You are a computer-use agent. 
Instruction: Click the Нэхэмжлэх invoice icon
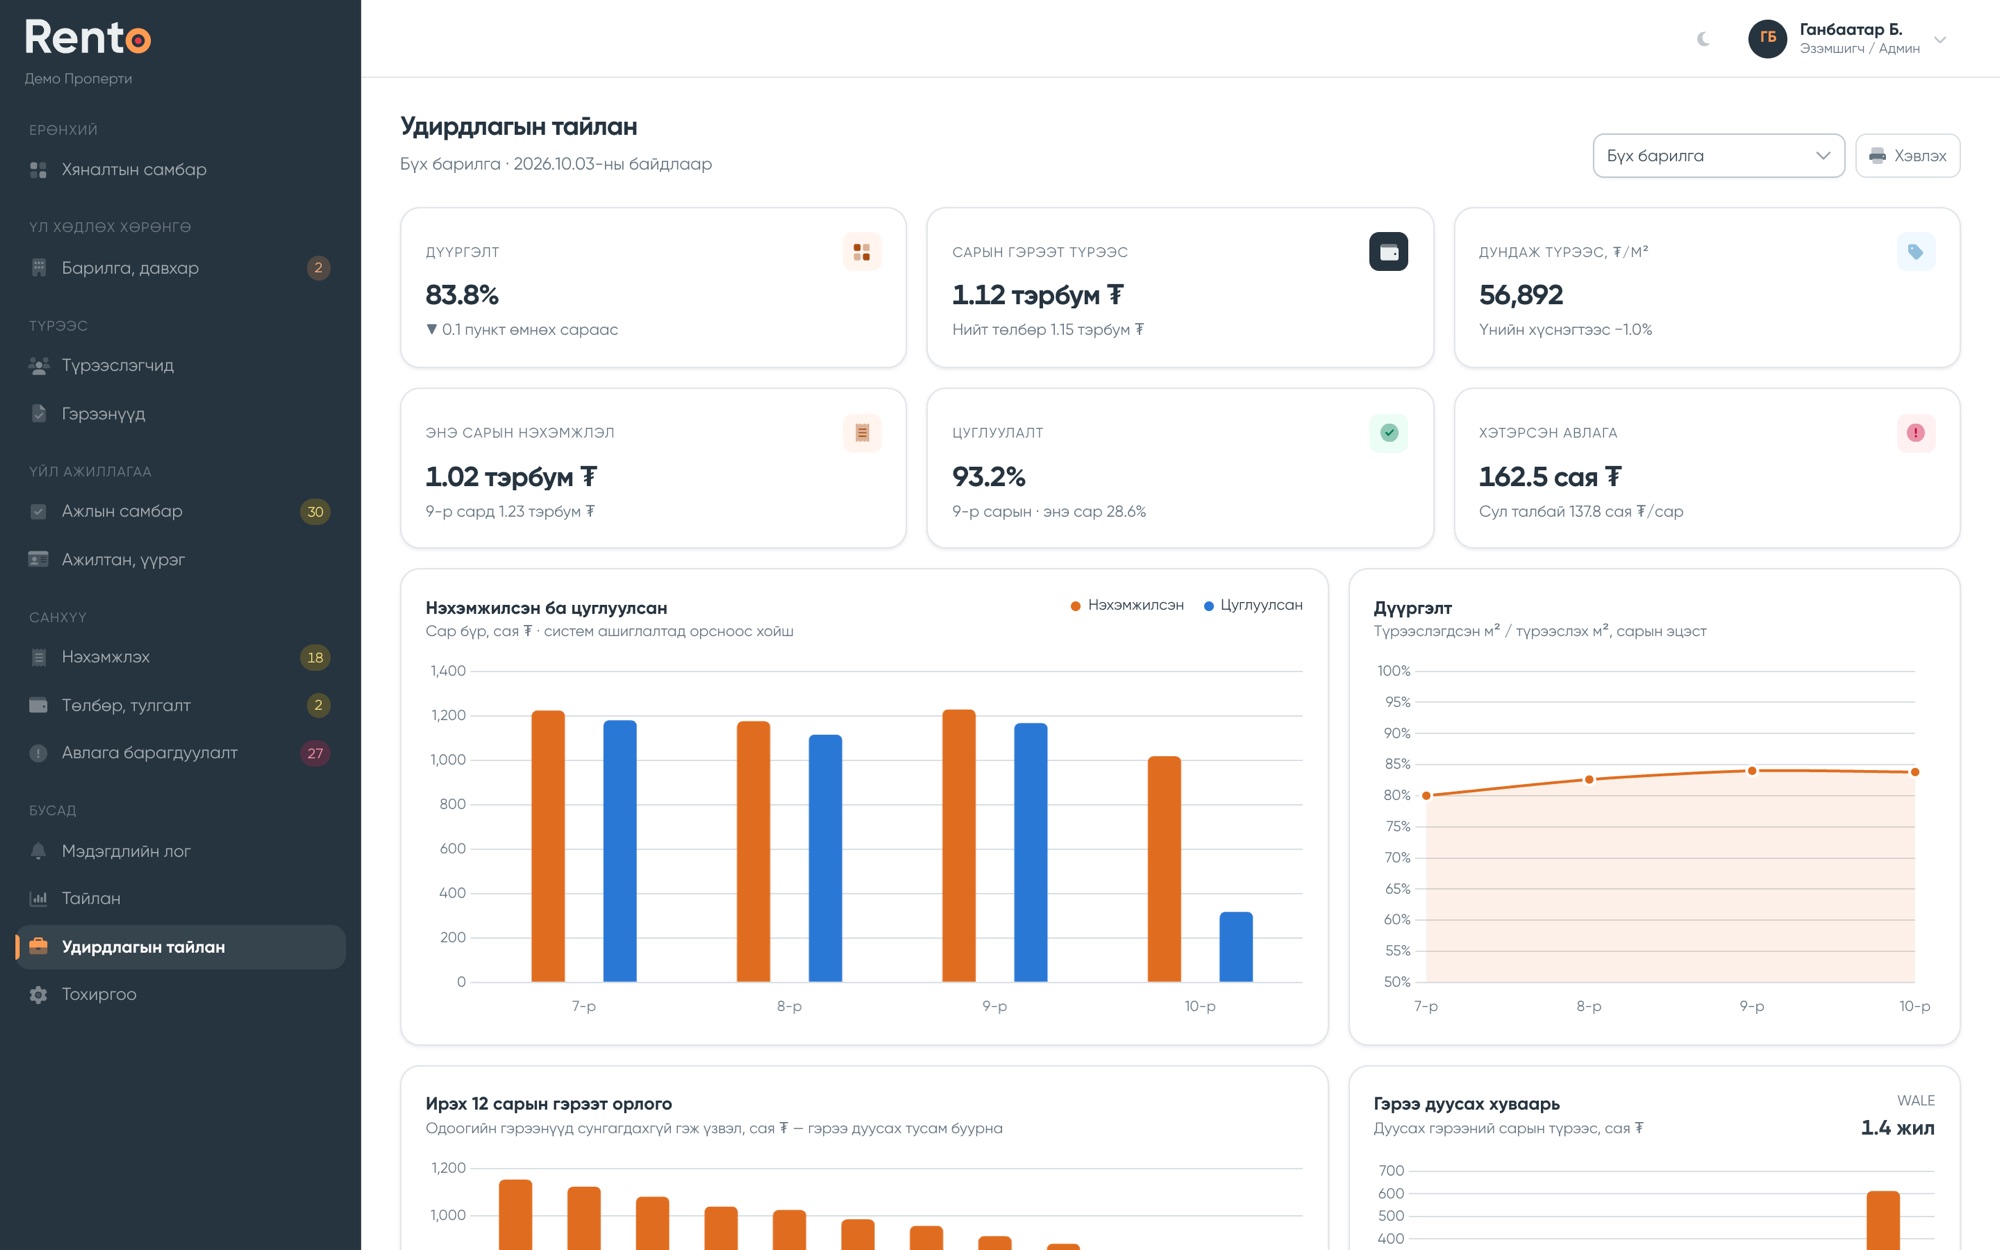click(38, 657)
